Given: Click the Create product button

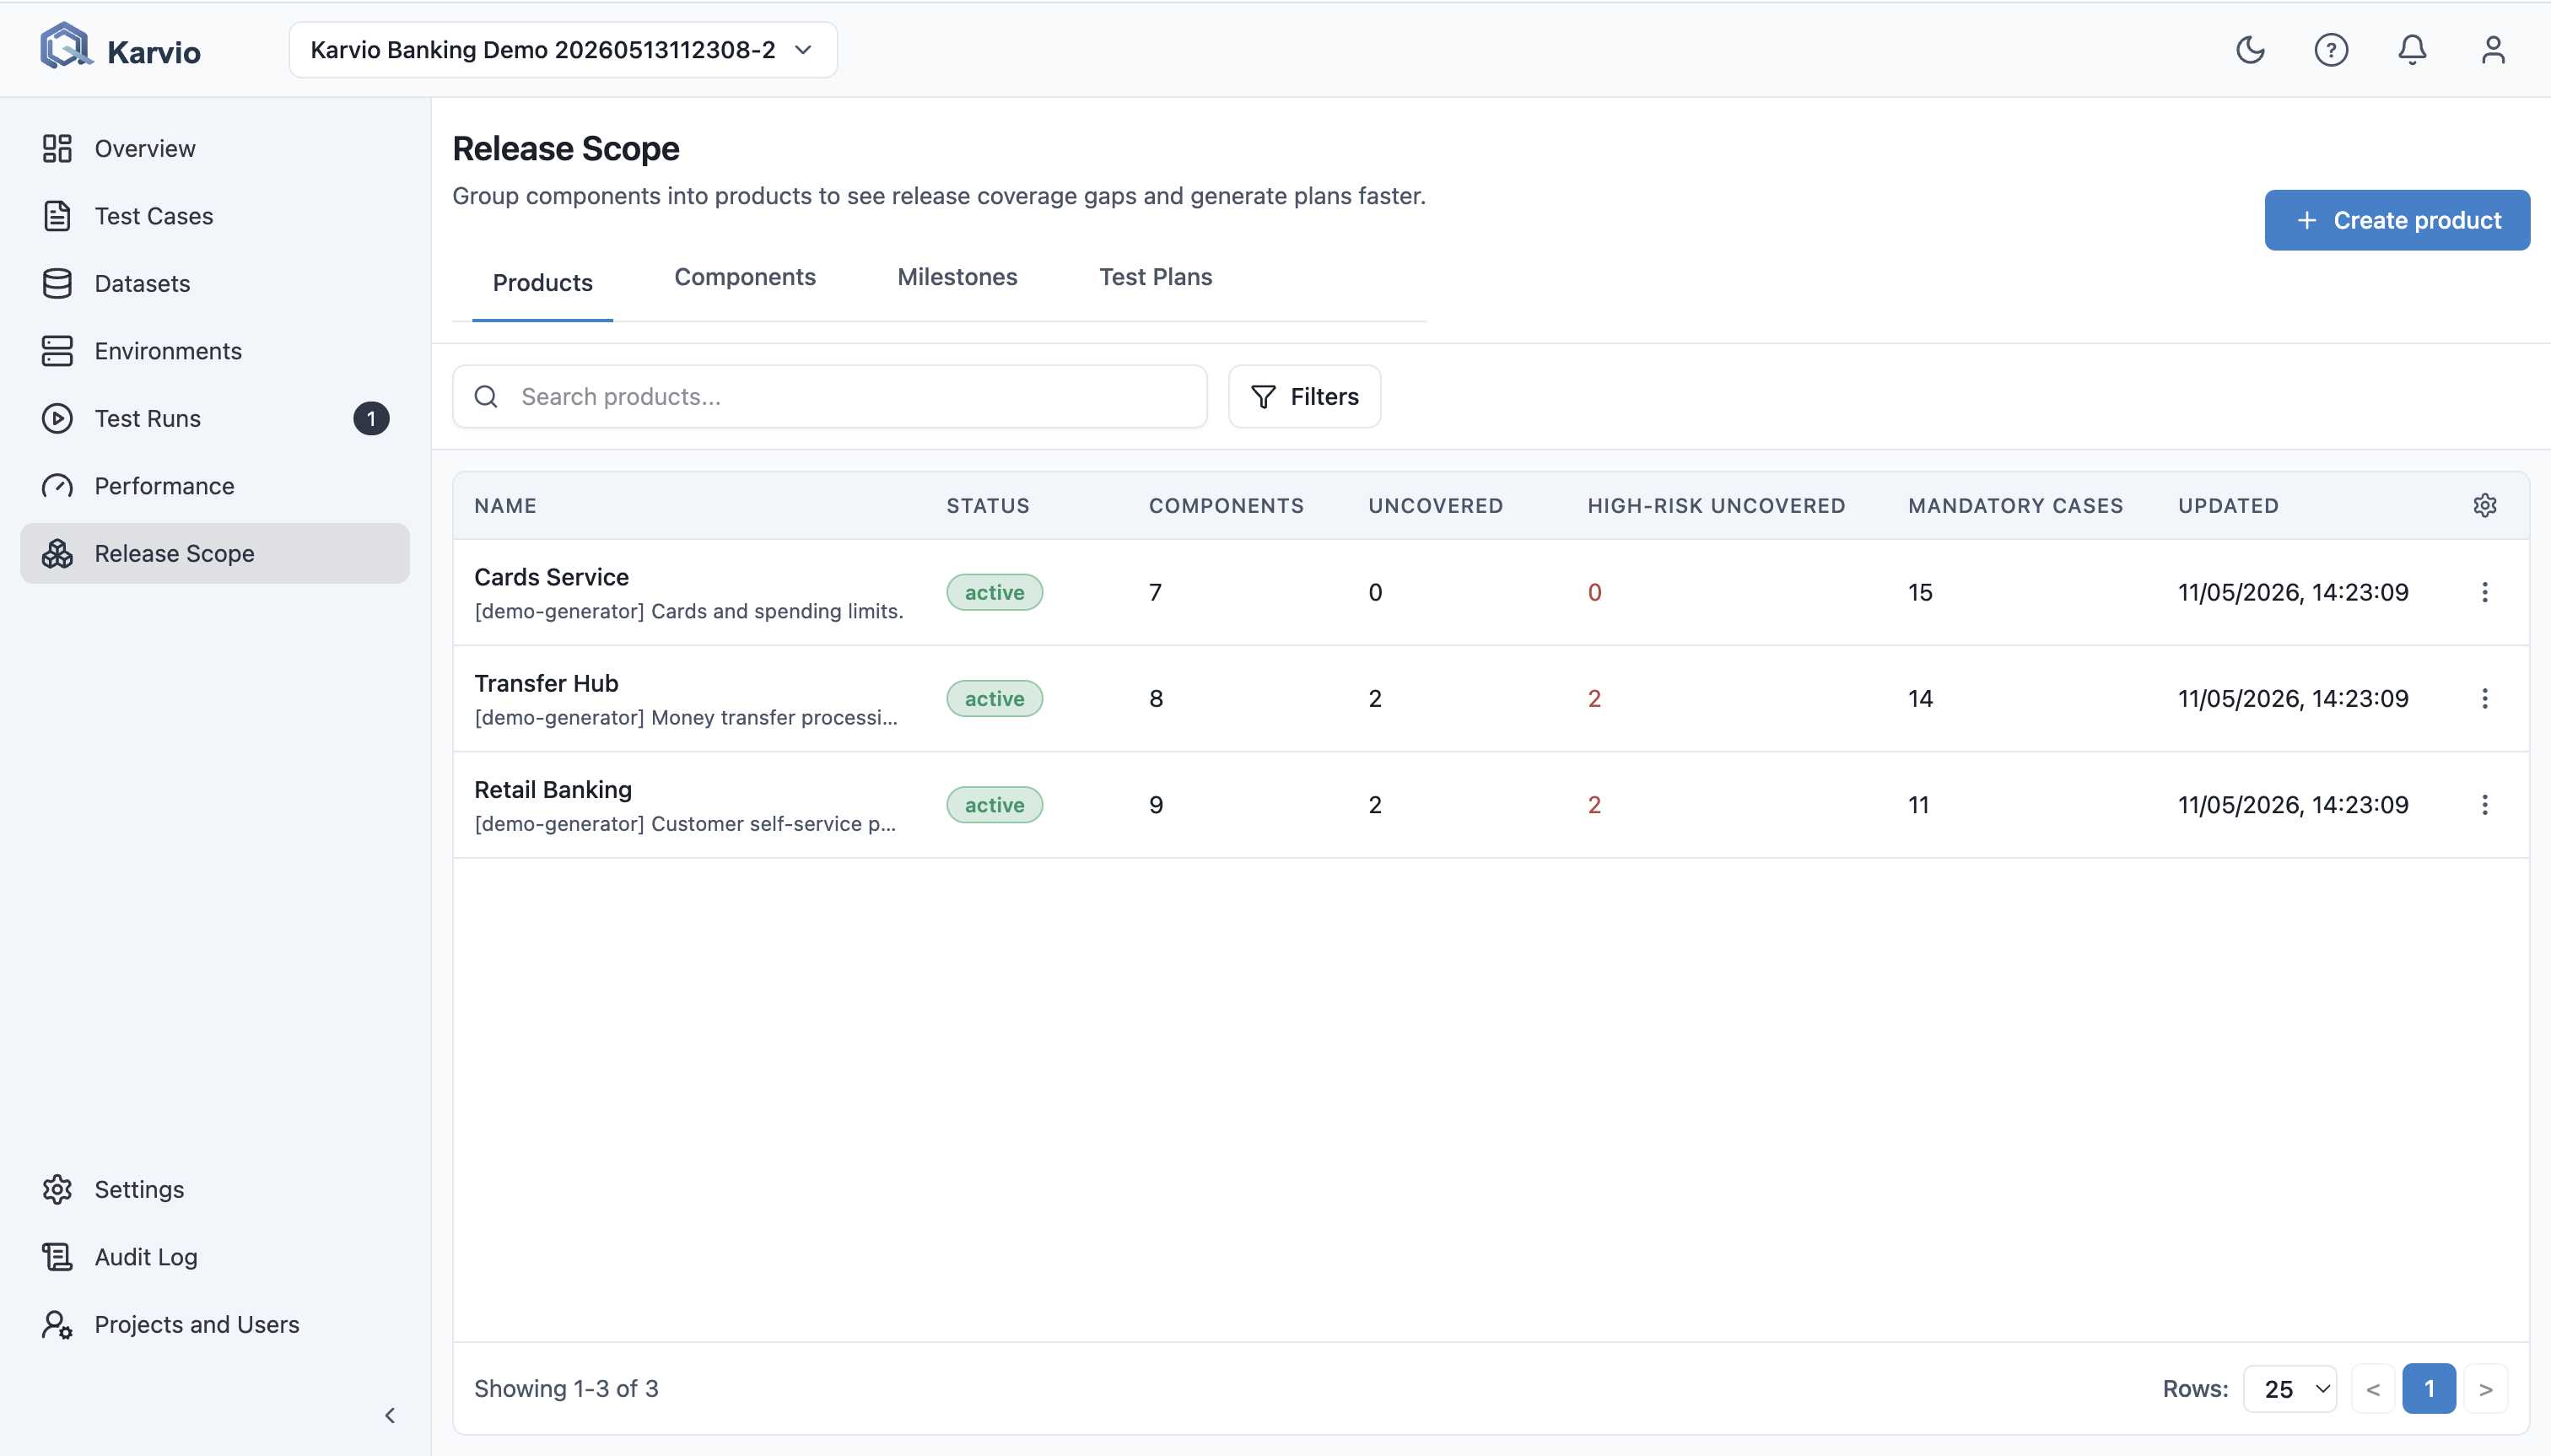Looking at the screenshot, I should click(x=2397, y=220).
